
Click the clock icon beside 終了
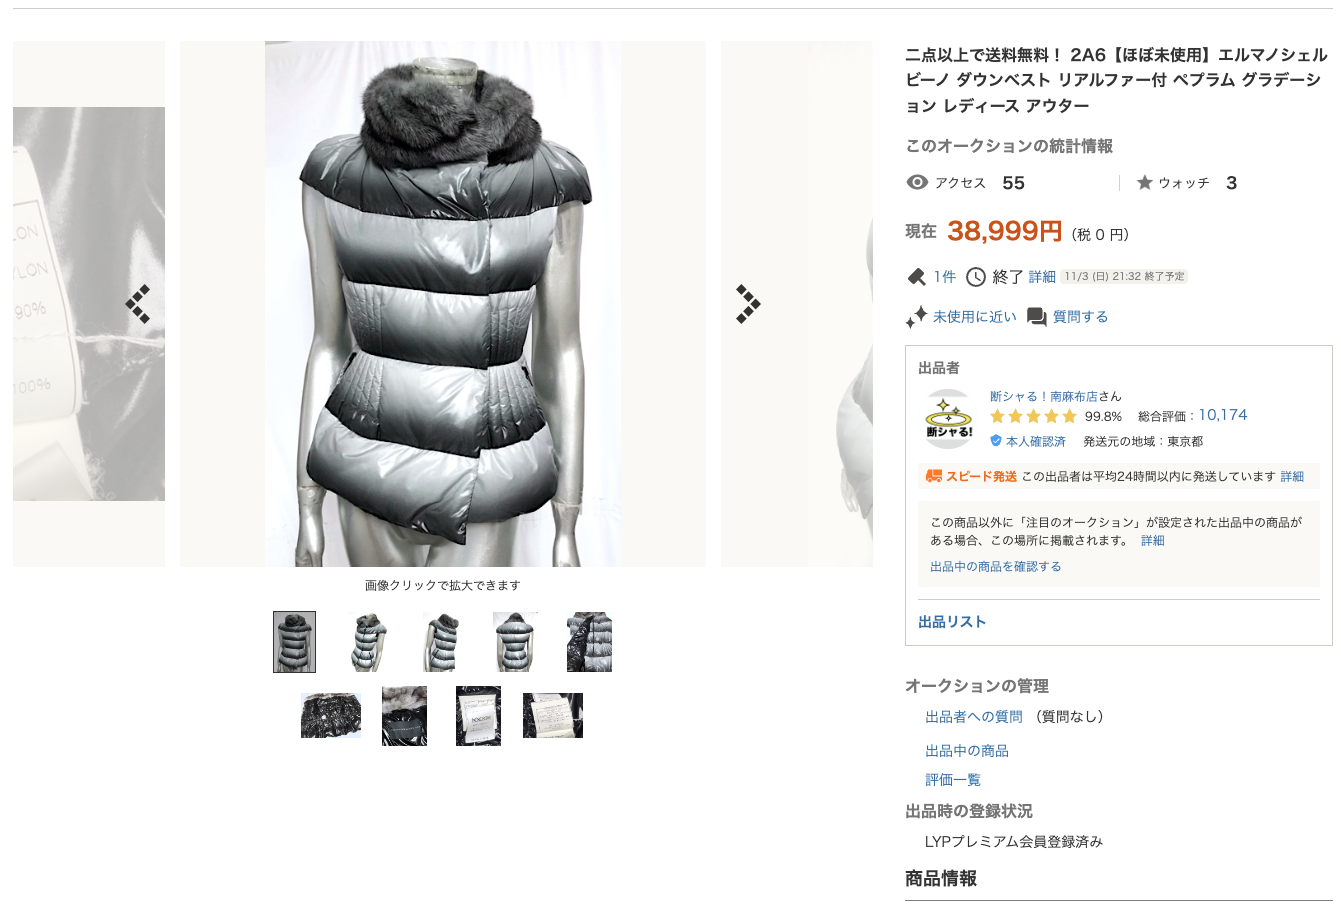point(976,277)
